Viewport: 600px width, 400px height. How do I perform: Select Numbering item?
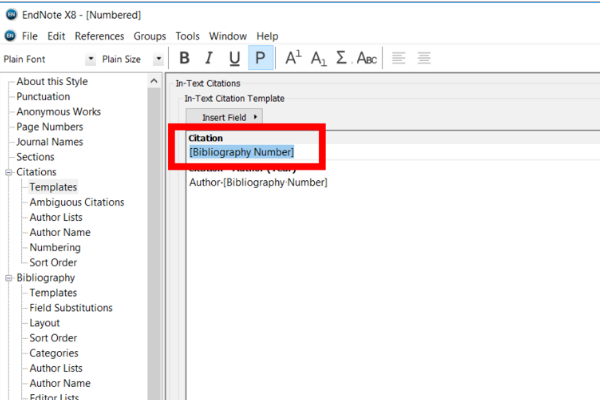[x=55, y=247]
